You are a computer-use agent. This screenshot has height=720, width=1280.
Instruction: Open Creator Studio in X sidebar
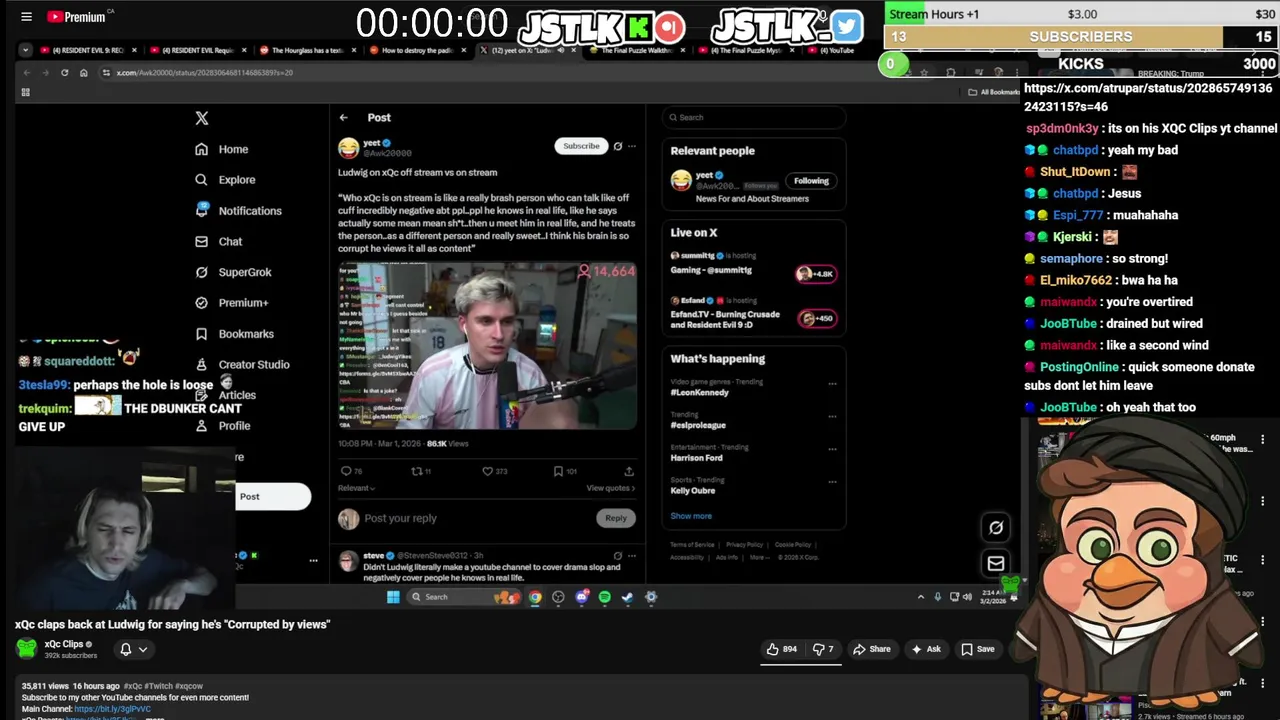tap(242, 365)
